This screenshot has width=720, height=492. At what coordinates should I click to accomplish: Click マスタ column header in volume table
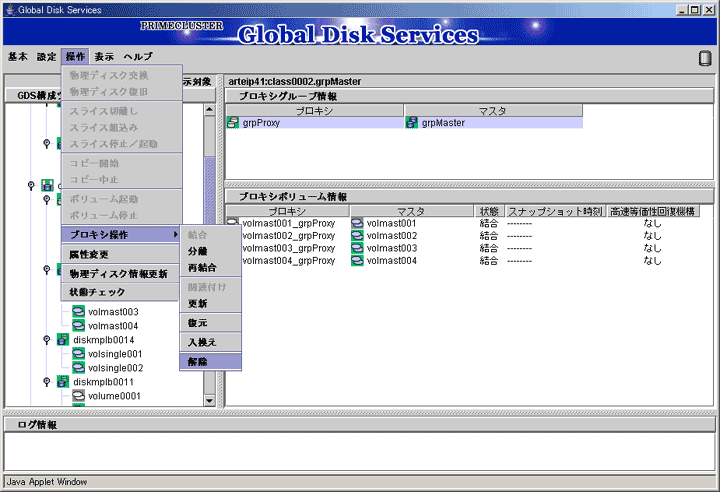[x=411, y=211]
